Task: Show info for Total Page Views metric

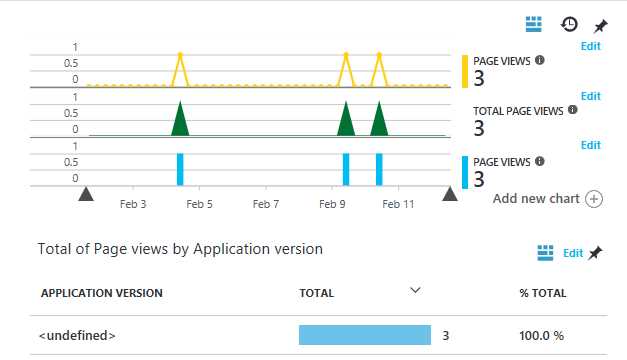Action: pos(573,110)
